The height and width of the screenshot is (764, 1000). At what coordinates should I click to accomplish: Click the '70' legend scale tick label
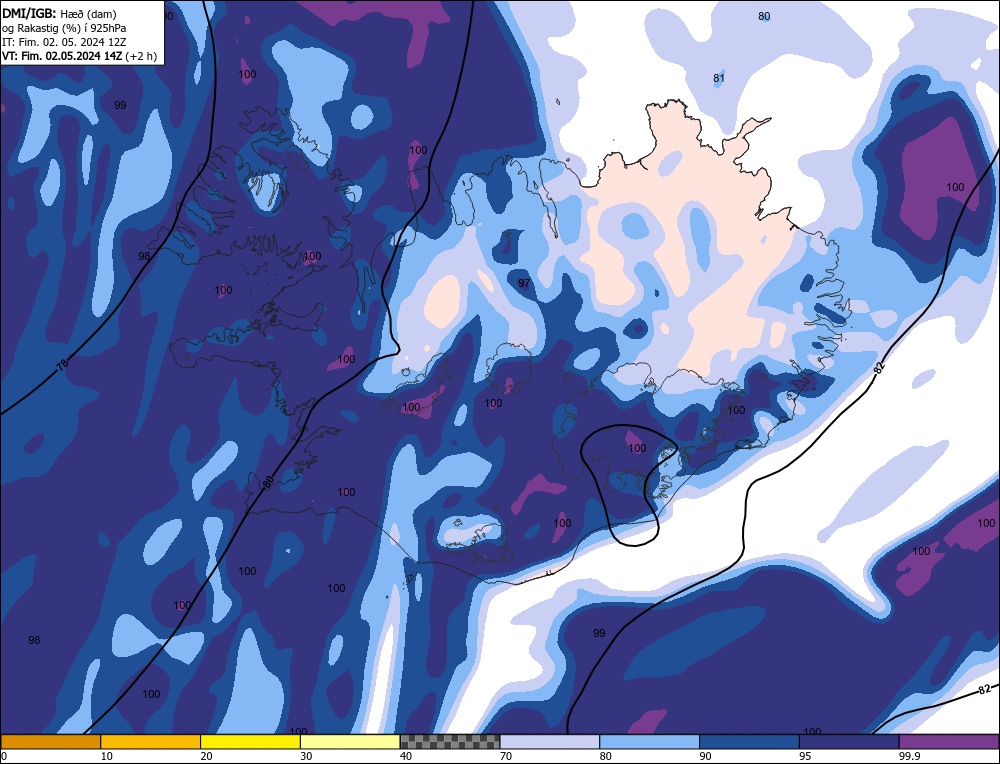pyautogui.click(x=506, y=756)
